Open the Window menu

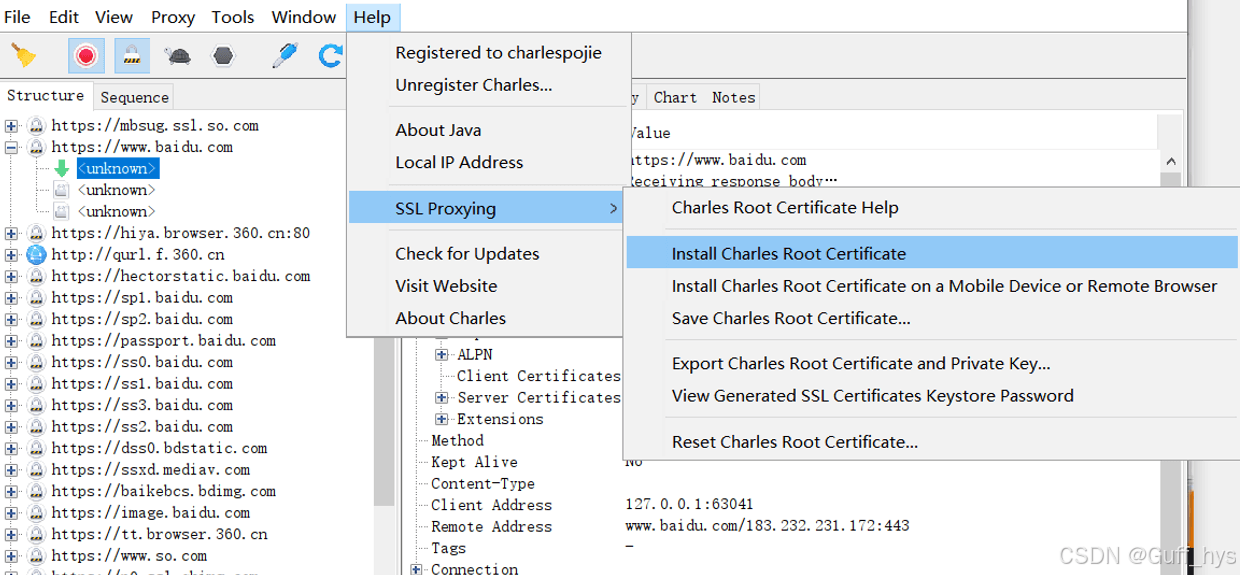[x=304, y=17]
